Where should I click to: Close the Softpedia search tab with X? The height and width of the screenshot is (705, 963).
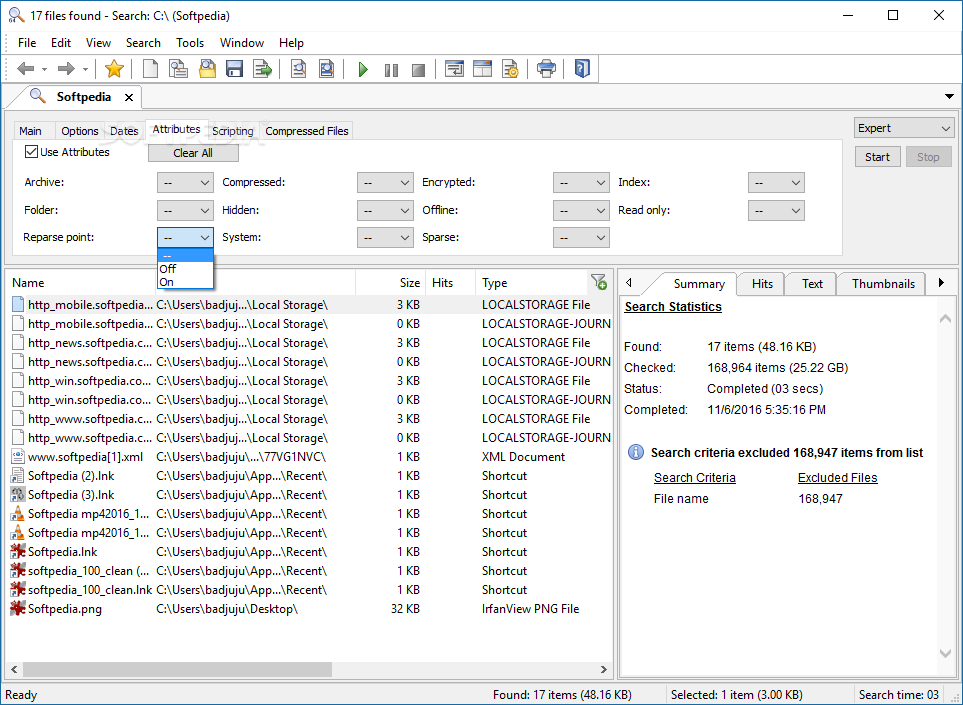[x=129, y=98]
